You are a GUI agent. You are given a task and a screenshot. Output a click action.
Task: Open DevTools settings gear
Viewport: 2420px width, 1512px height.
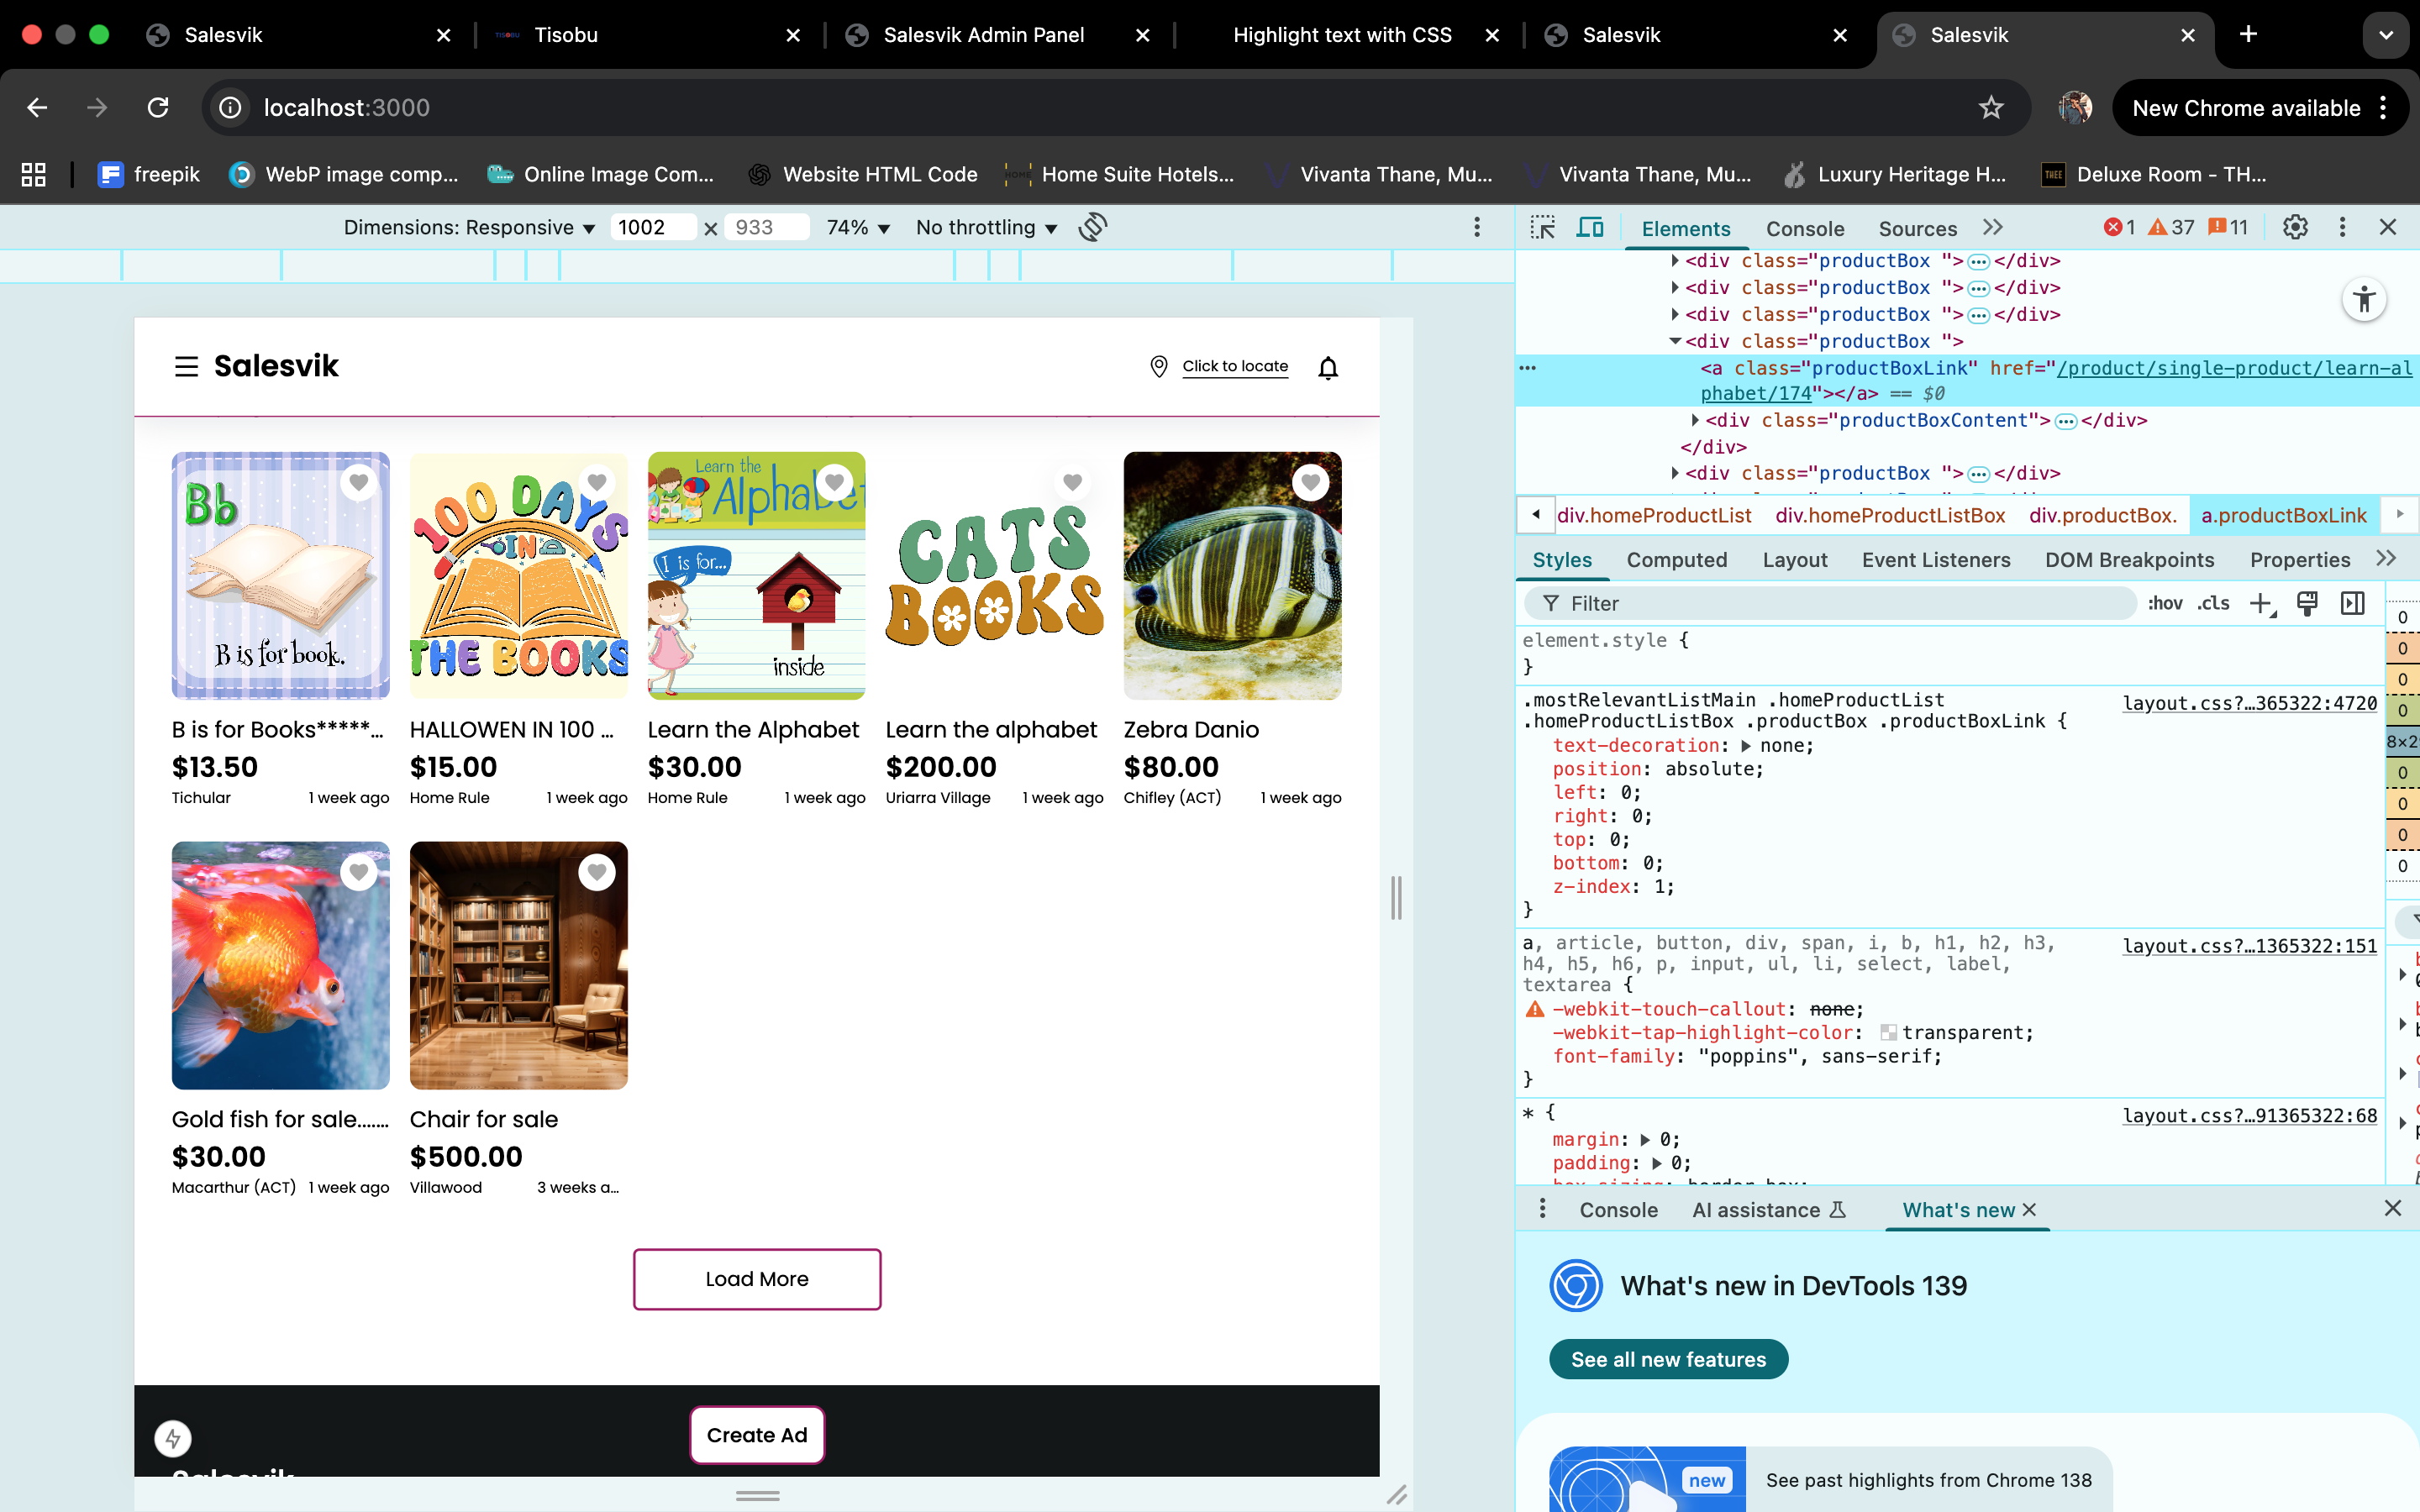pyautogui.click(x=2295, y=228)
